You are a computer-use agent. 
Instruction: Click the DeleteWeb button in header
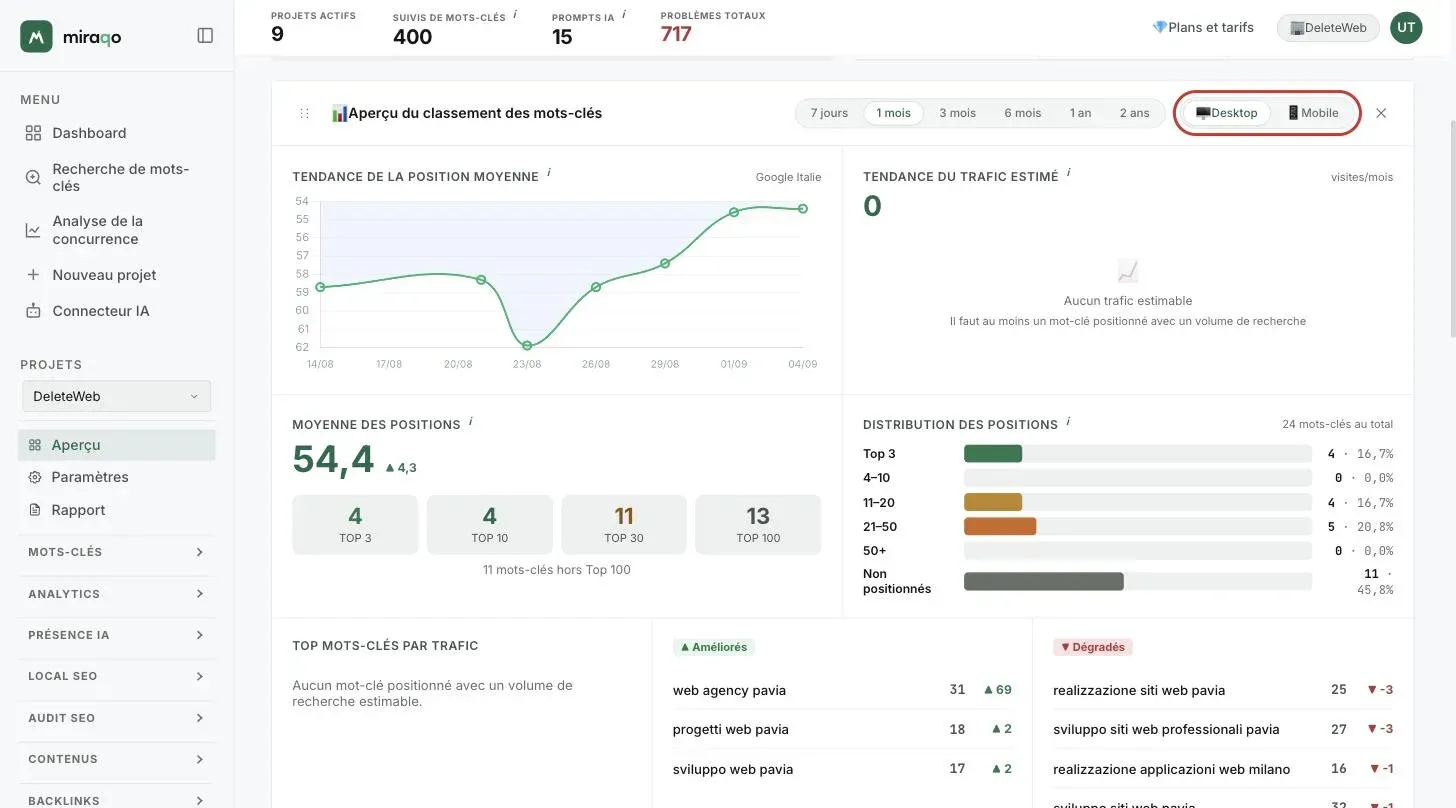[1328, 28]
